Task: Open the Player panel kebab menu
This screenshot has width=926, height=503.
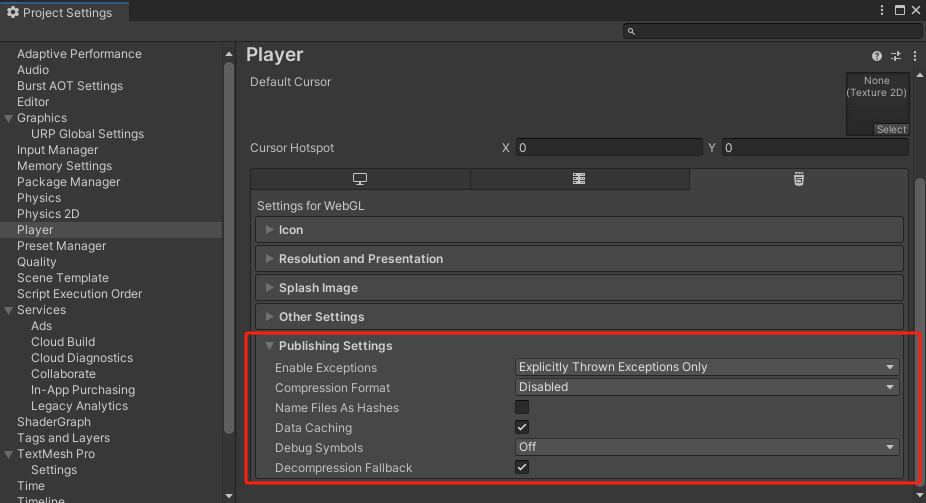Action: click(x=915, y=56)
